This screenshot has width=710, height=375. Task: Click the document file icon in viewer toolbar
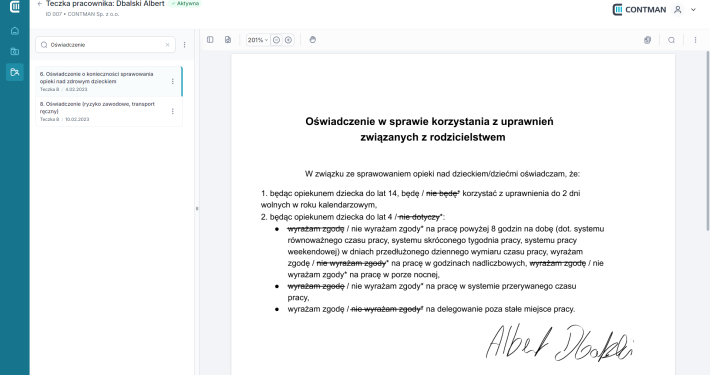228,40
